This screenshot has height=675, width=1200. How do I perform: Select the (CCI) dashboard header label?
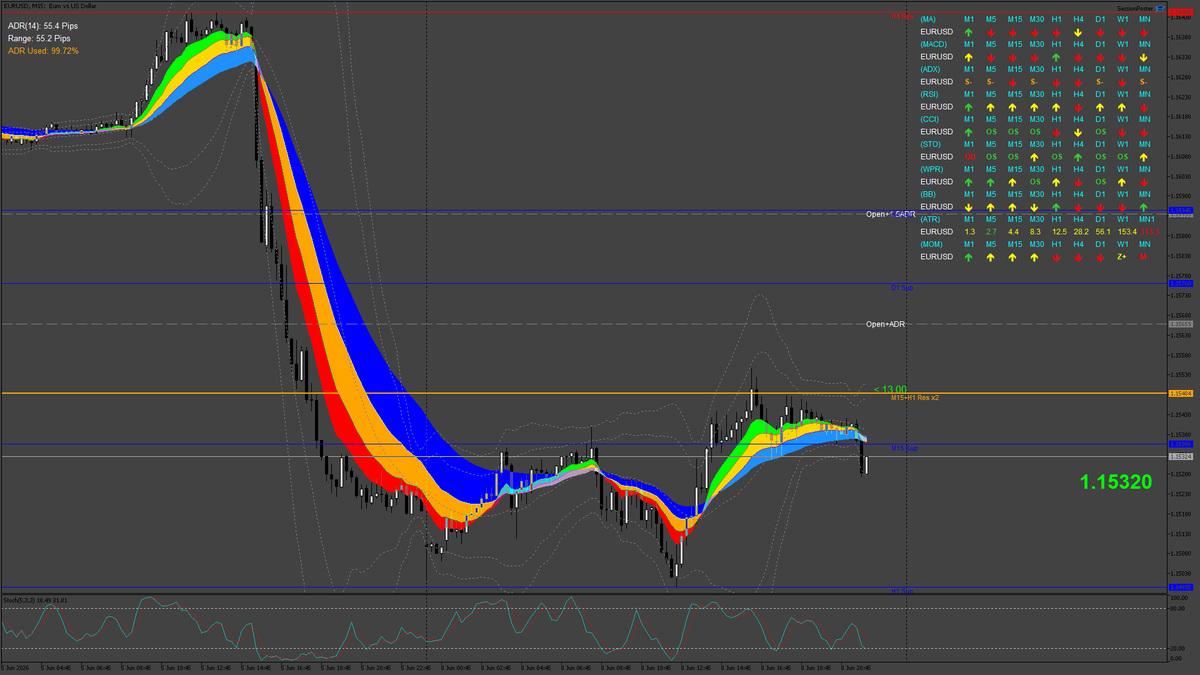click(x=930, y=119)
